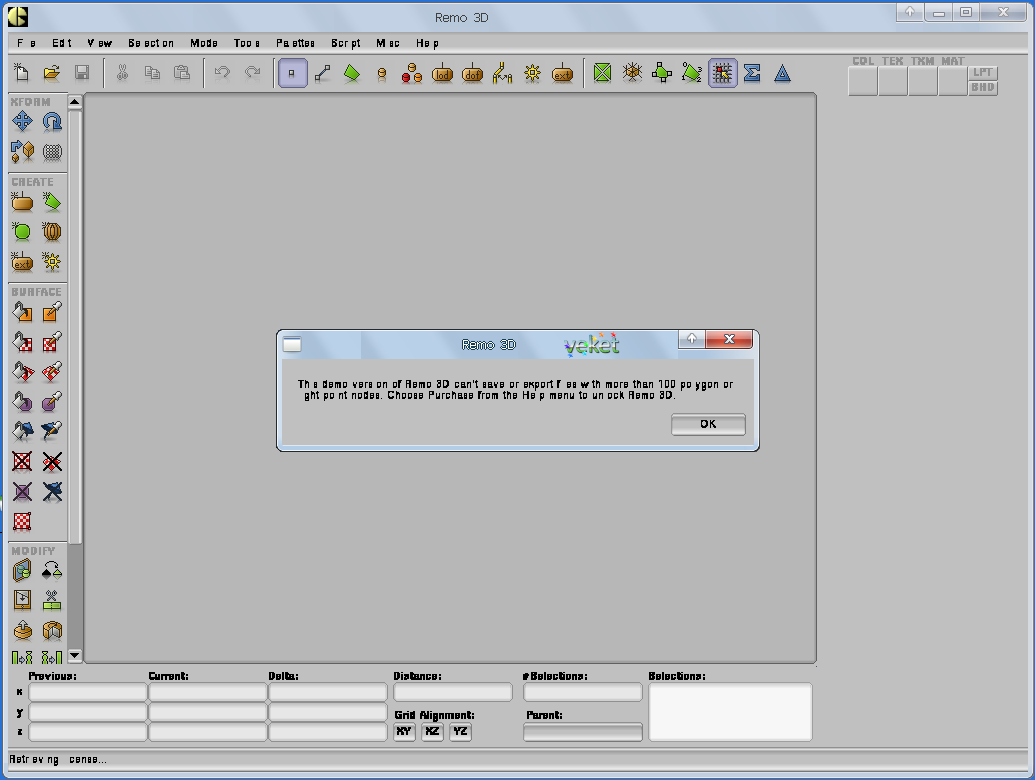The image size is (1035, 780).
Task: Open the Script menu
Action: 345,43
